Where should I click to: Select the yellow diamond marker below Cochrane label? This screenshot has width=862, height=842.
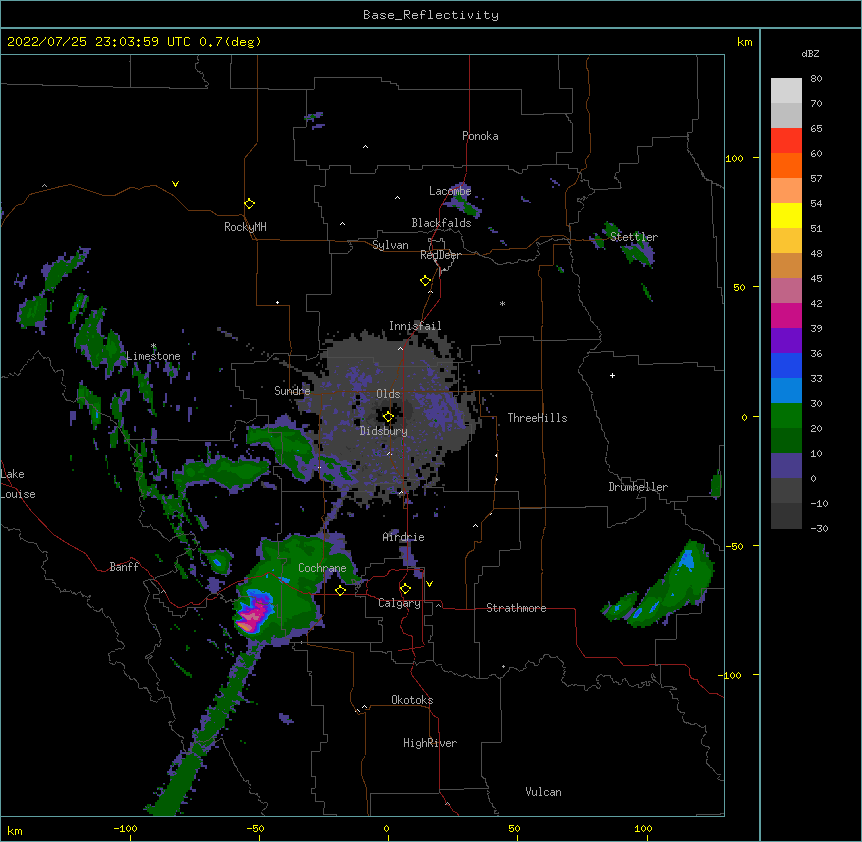[340, 590]
